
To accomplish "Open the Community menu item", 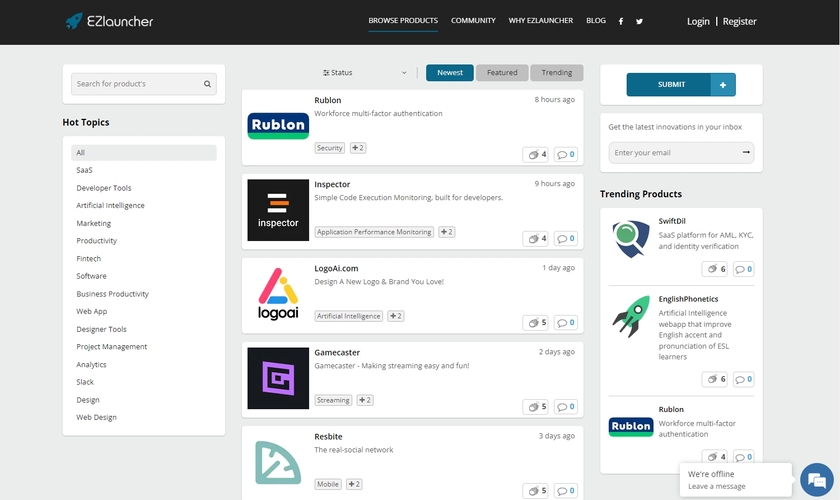I will (x=473, y=20).
